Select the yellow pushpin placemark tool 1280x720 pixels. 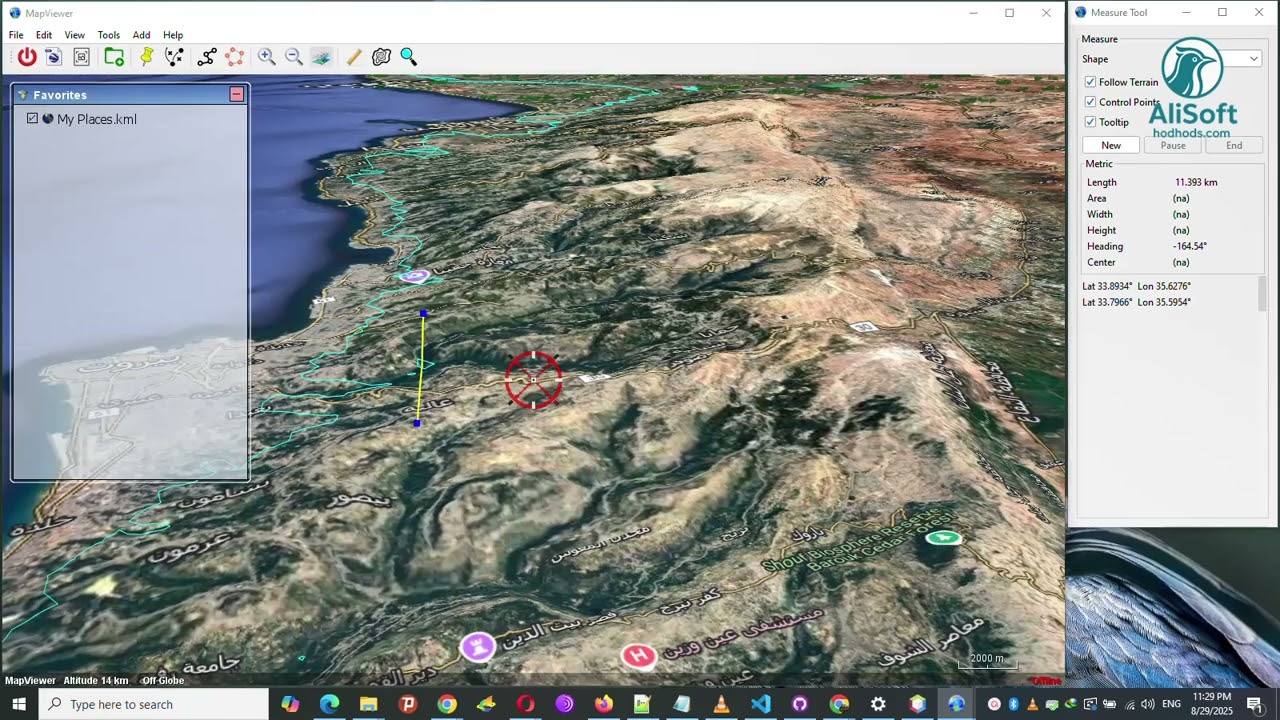point(147,57)
